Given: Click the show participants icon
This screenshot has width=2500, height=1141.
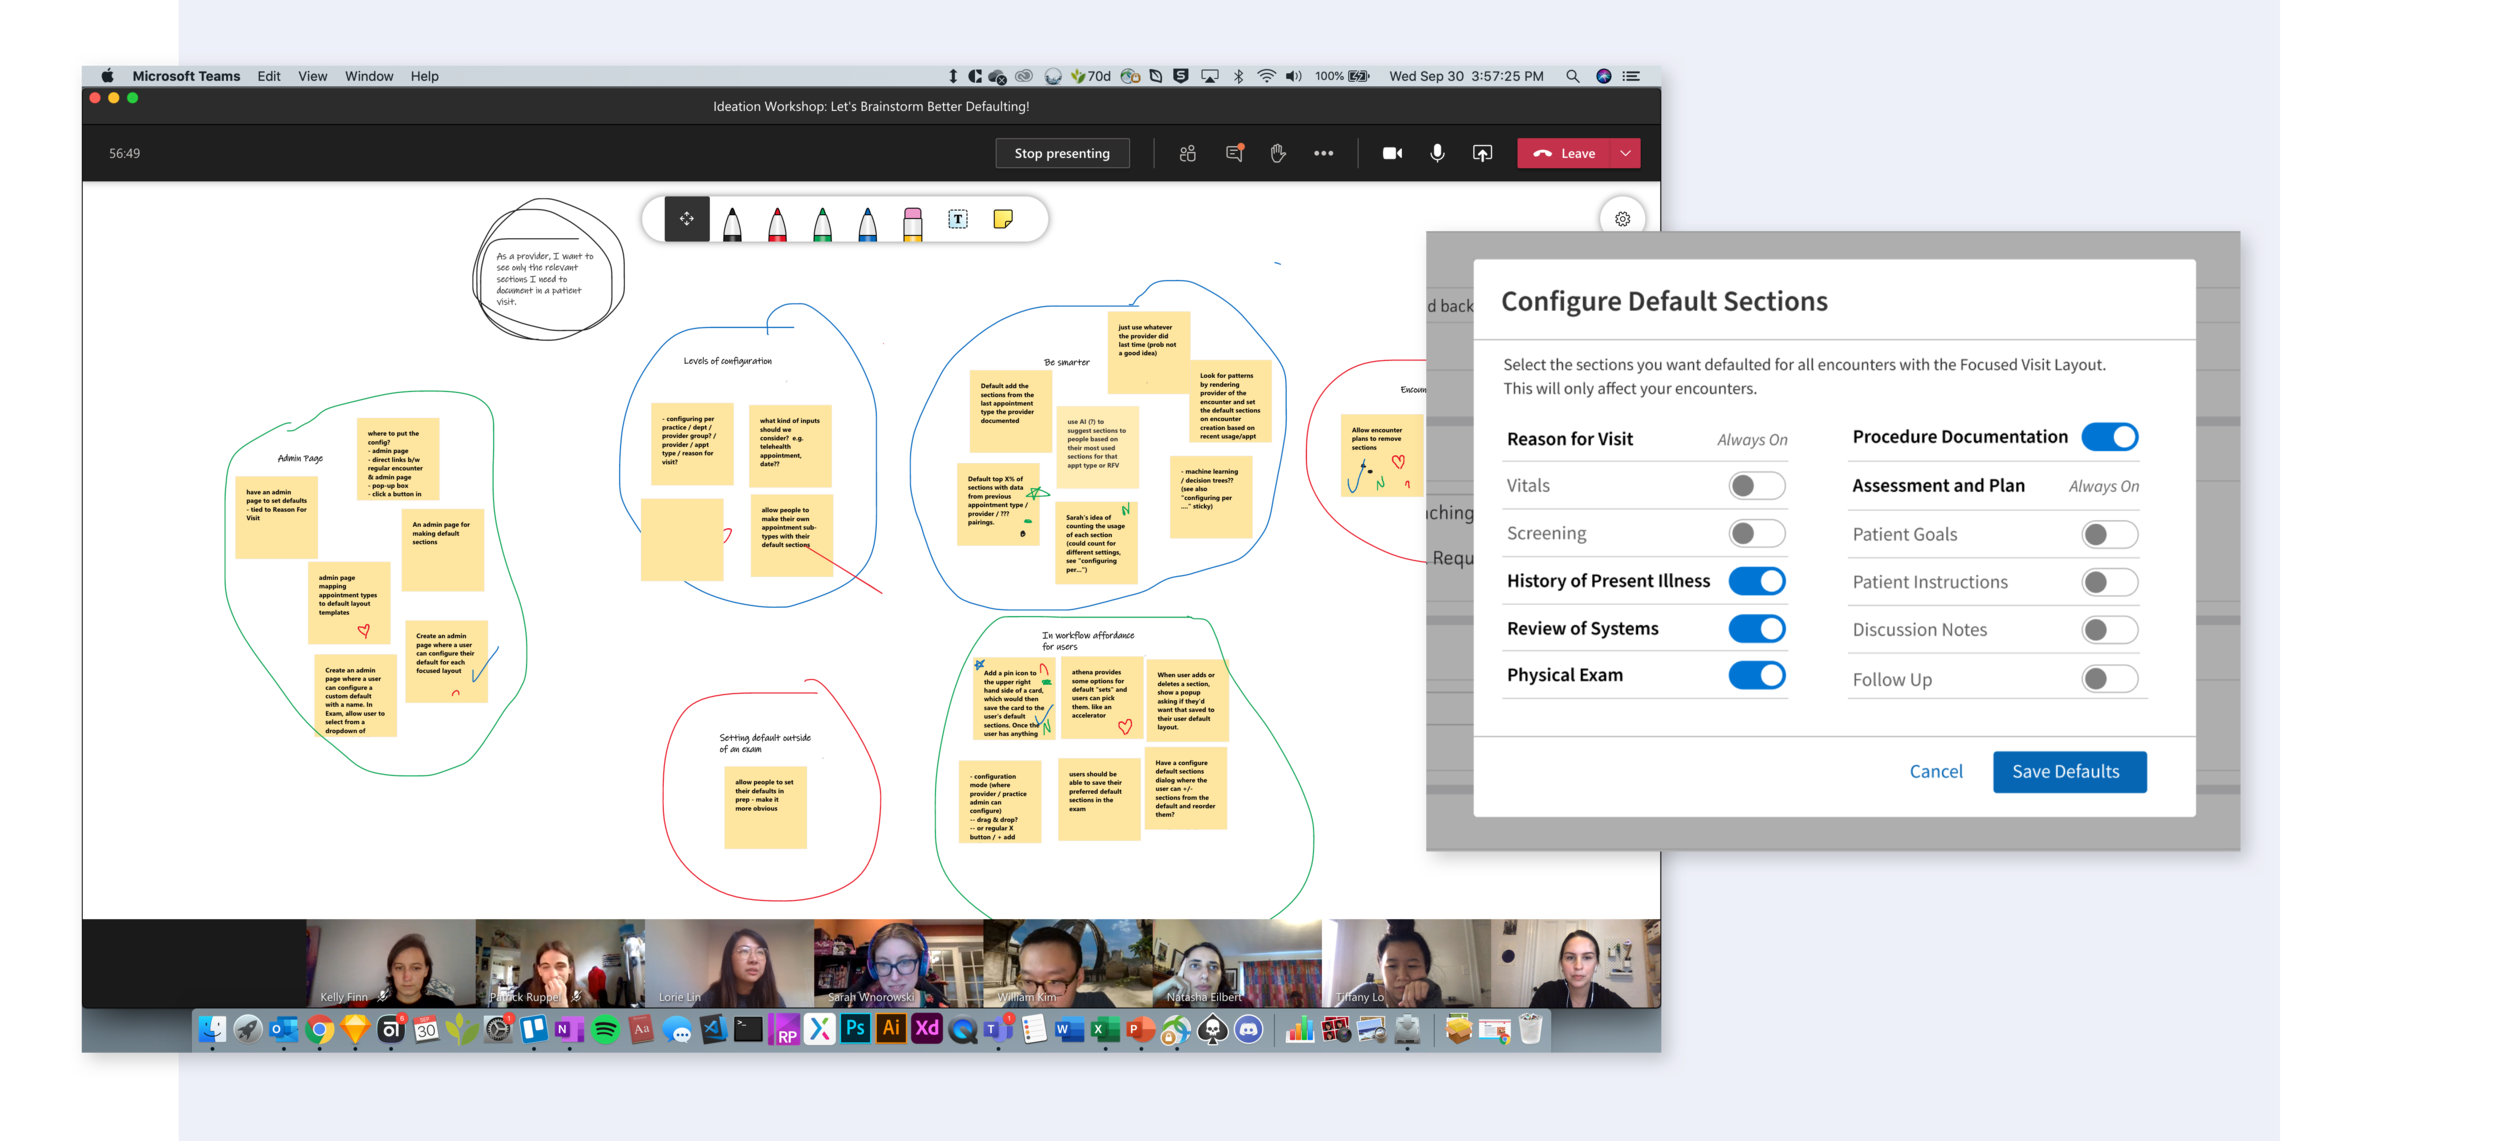Looking at the screenshot, I should pyautogui.click(x=1187, y=153).
